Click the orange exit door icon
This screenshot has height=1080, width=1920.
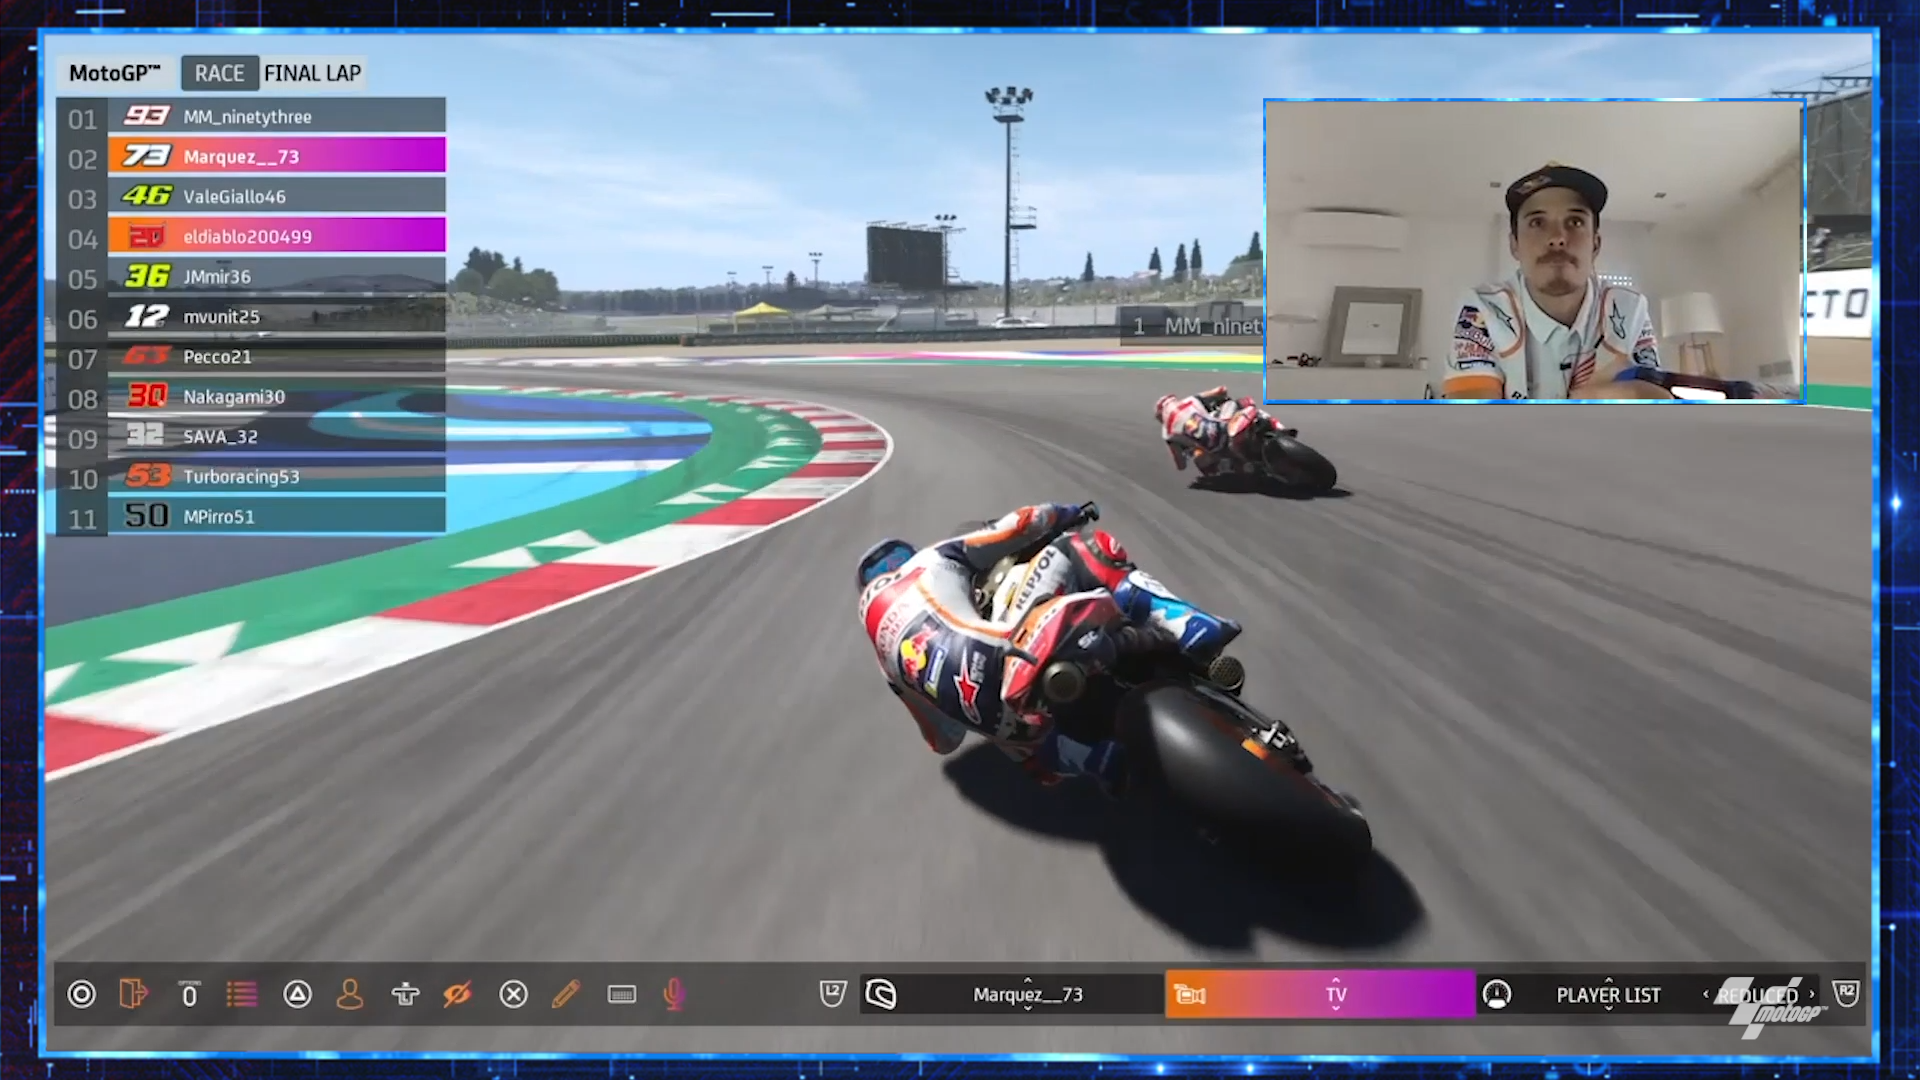[133, 994]
